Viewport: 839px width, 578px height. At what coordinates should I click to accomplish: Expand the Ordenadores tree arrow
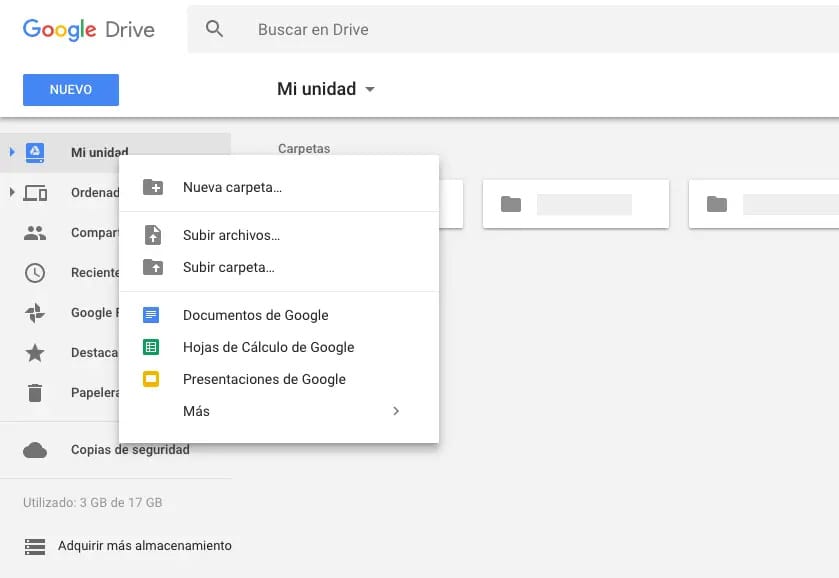pos(12,192)
